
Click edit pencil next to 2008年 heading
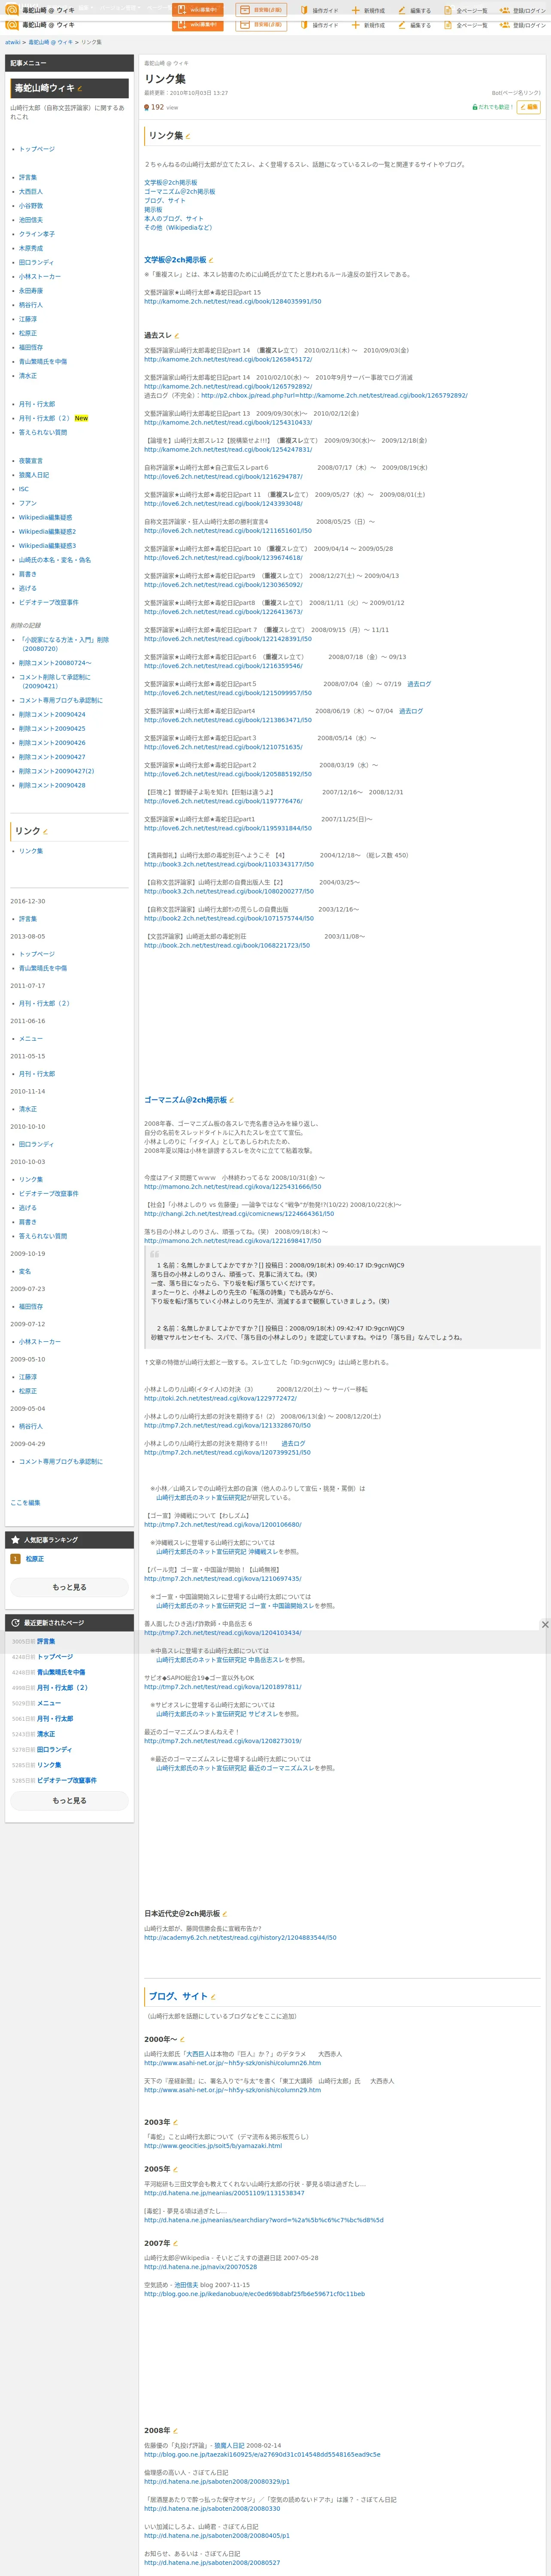pos(176,2431)
